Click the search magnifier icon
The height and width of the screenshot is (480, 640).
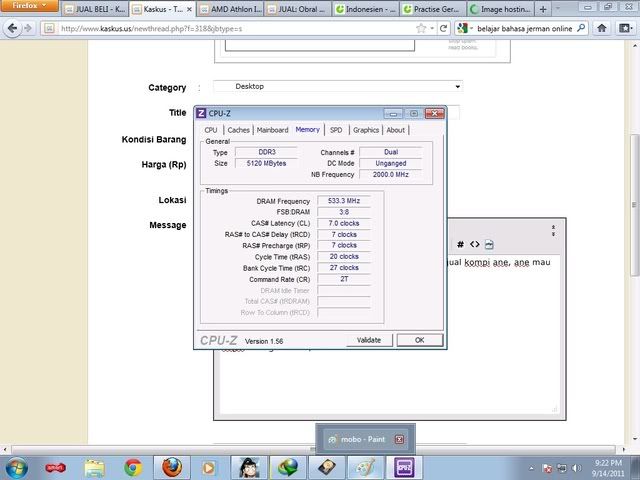tap(581, 28)
